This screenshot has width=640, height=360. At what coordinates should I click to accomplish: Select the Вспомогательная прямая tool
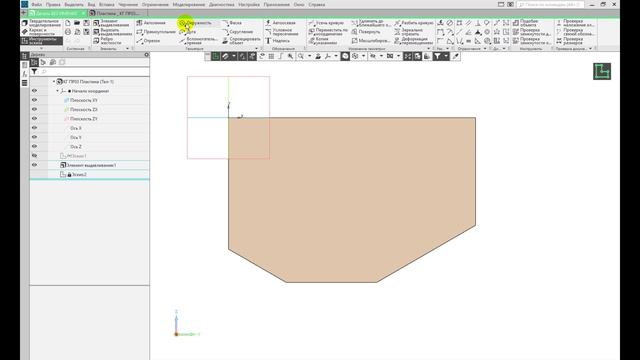[199, 41]
